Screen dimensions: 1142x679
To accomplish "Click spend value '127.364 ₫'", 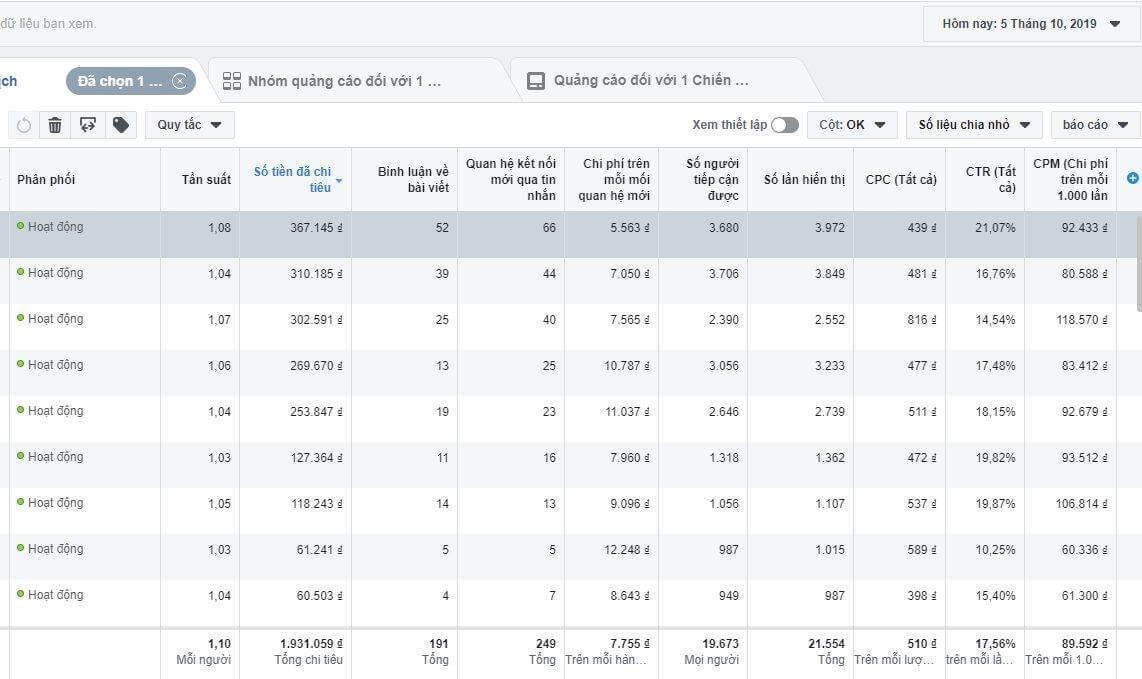I will pyautogui.click(x=316, y=458).
